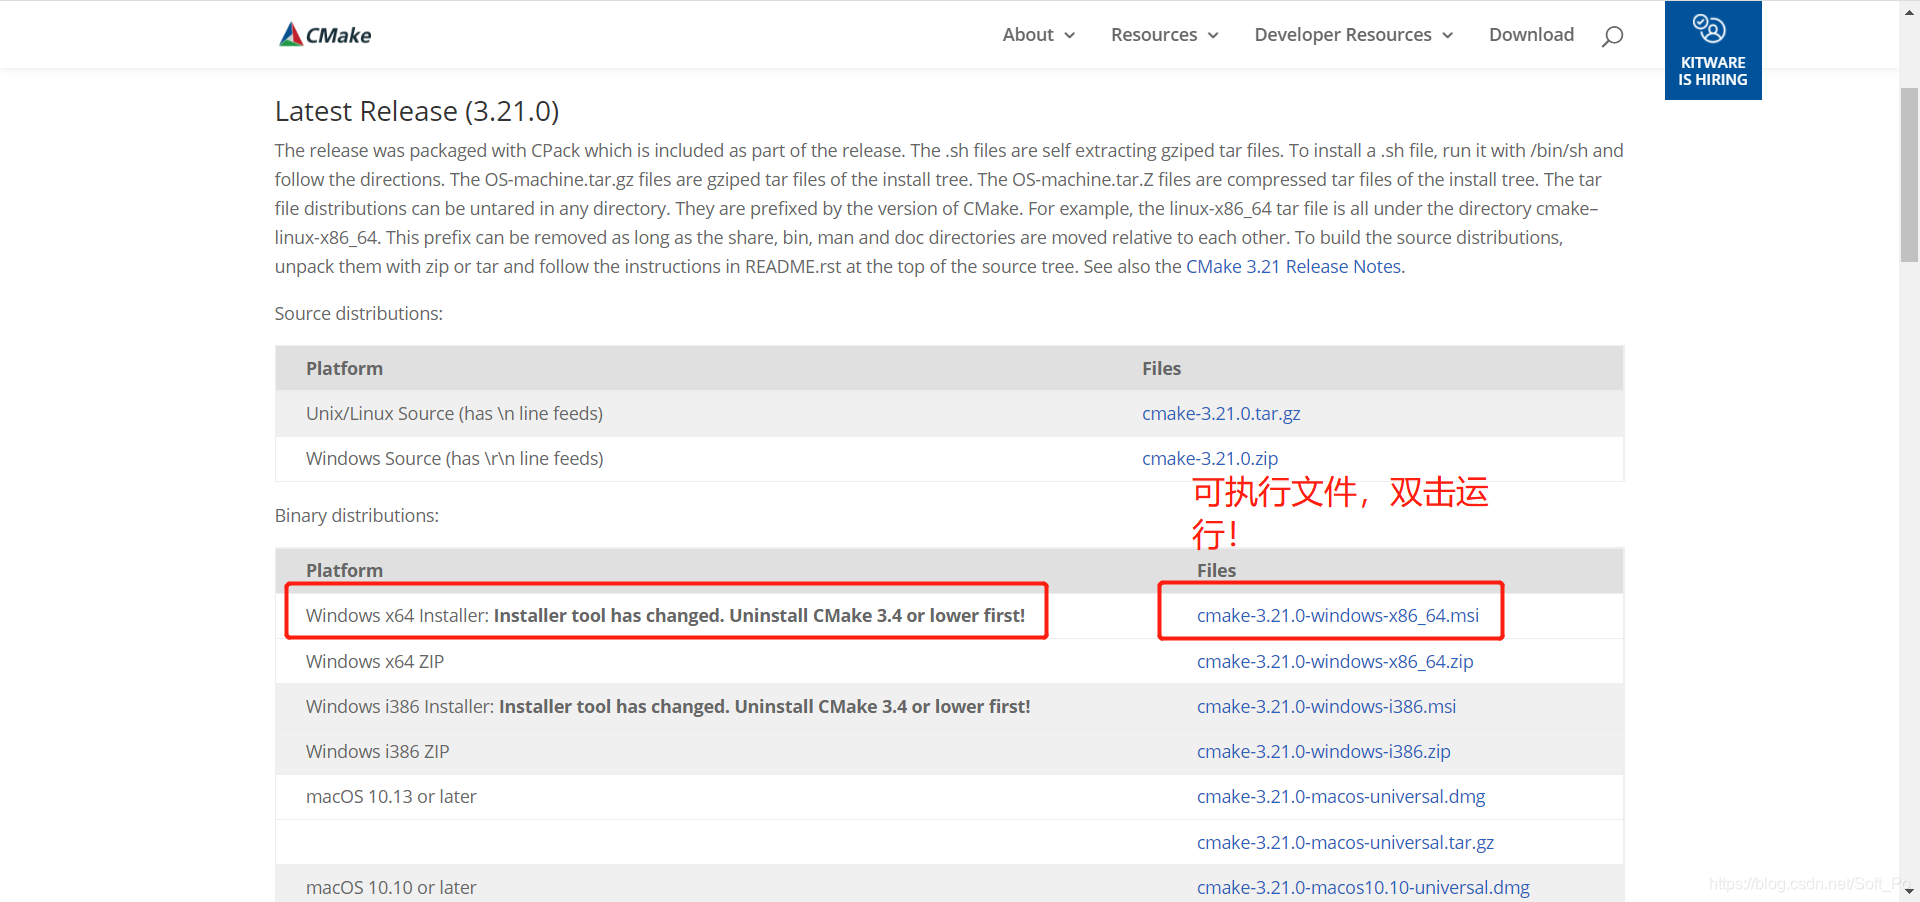The height and width of the screenshot is (902, 1920).
Task: Download cmake-3.21.0-macos-universal.tar.gz
Action: (x=1345, y=843)
